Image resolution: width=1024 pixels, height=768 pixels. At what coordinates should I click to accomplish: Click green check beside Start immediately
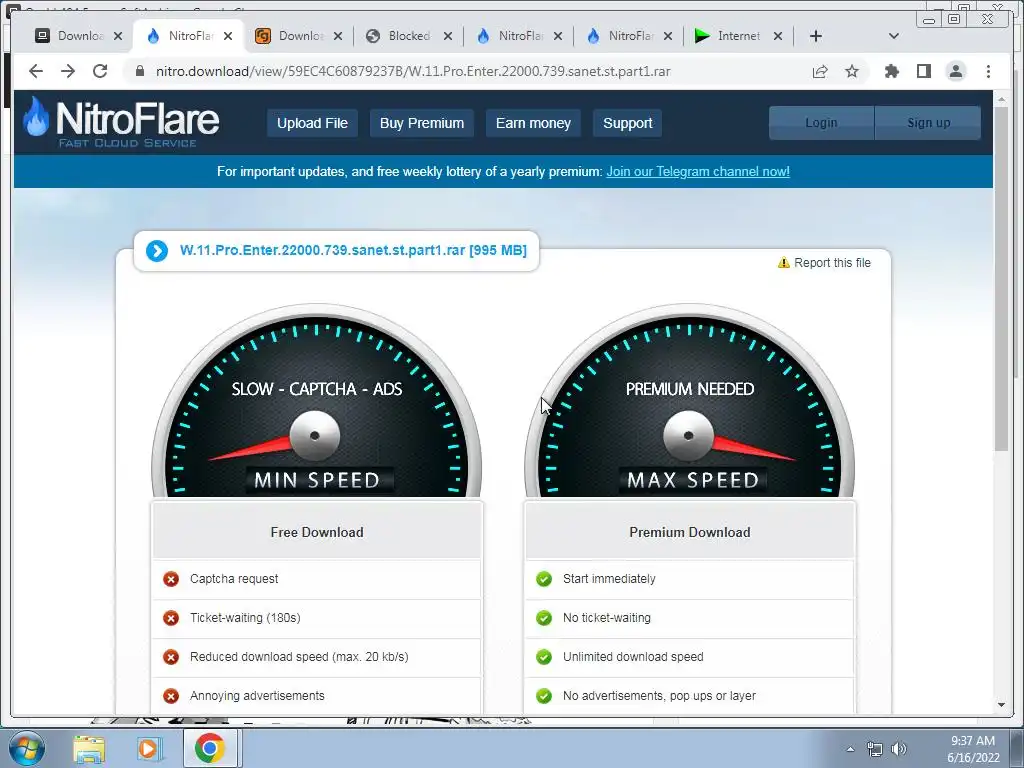544,579
